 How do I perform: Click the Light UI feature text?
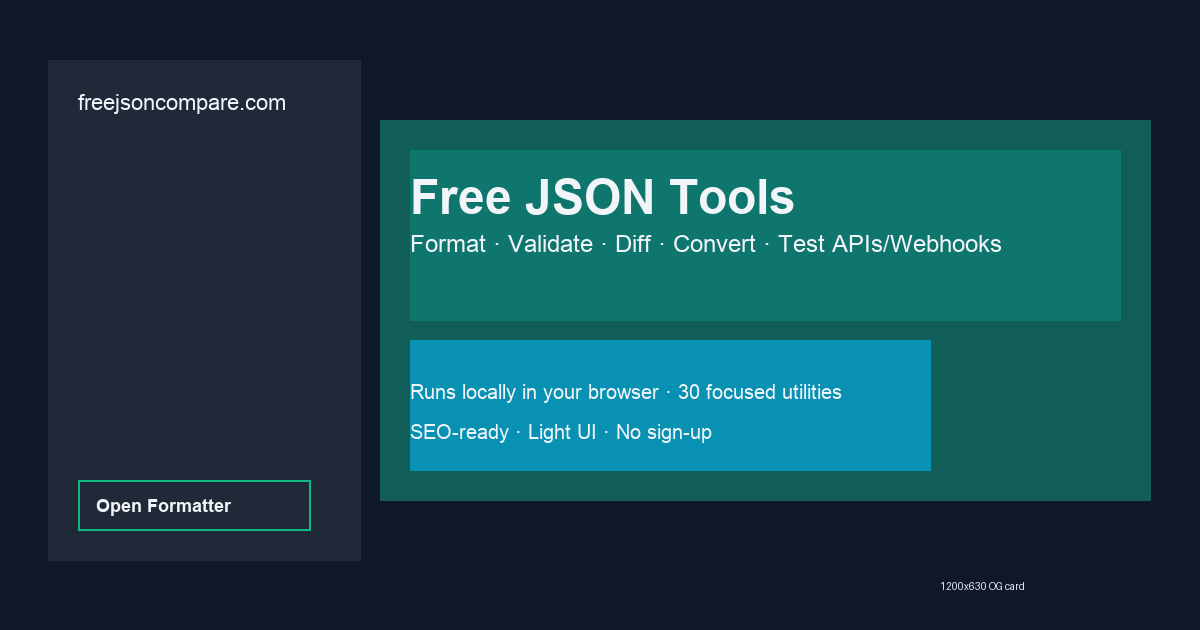click(561, 432)
